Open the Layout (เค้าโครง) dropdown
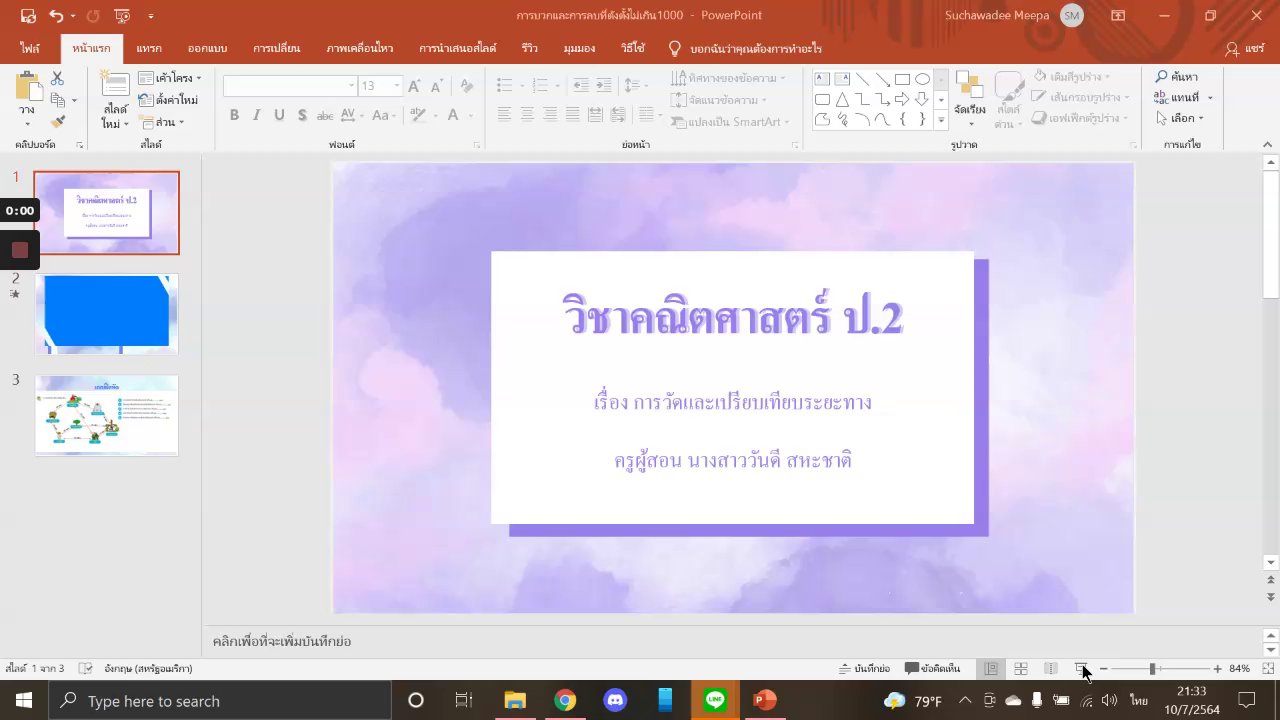The image size is (1280, 720). [x=170, y=78]
